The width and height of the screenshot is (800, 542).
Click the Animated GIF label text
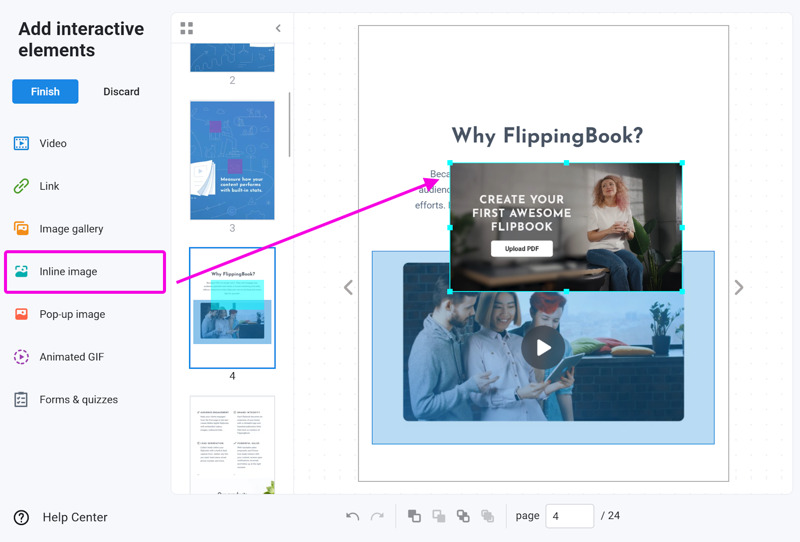click(x=72, y=357)
